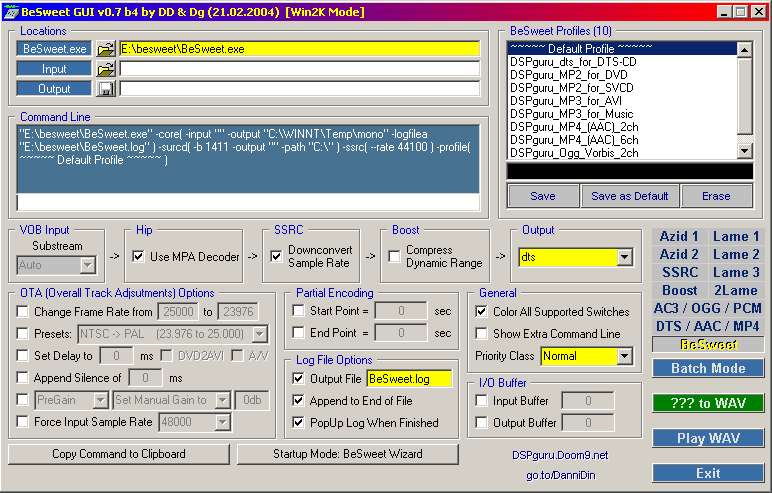Enable Set Delay to checkbox

coord(23,356)
